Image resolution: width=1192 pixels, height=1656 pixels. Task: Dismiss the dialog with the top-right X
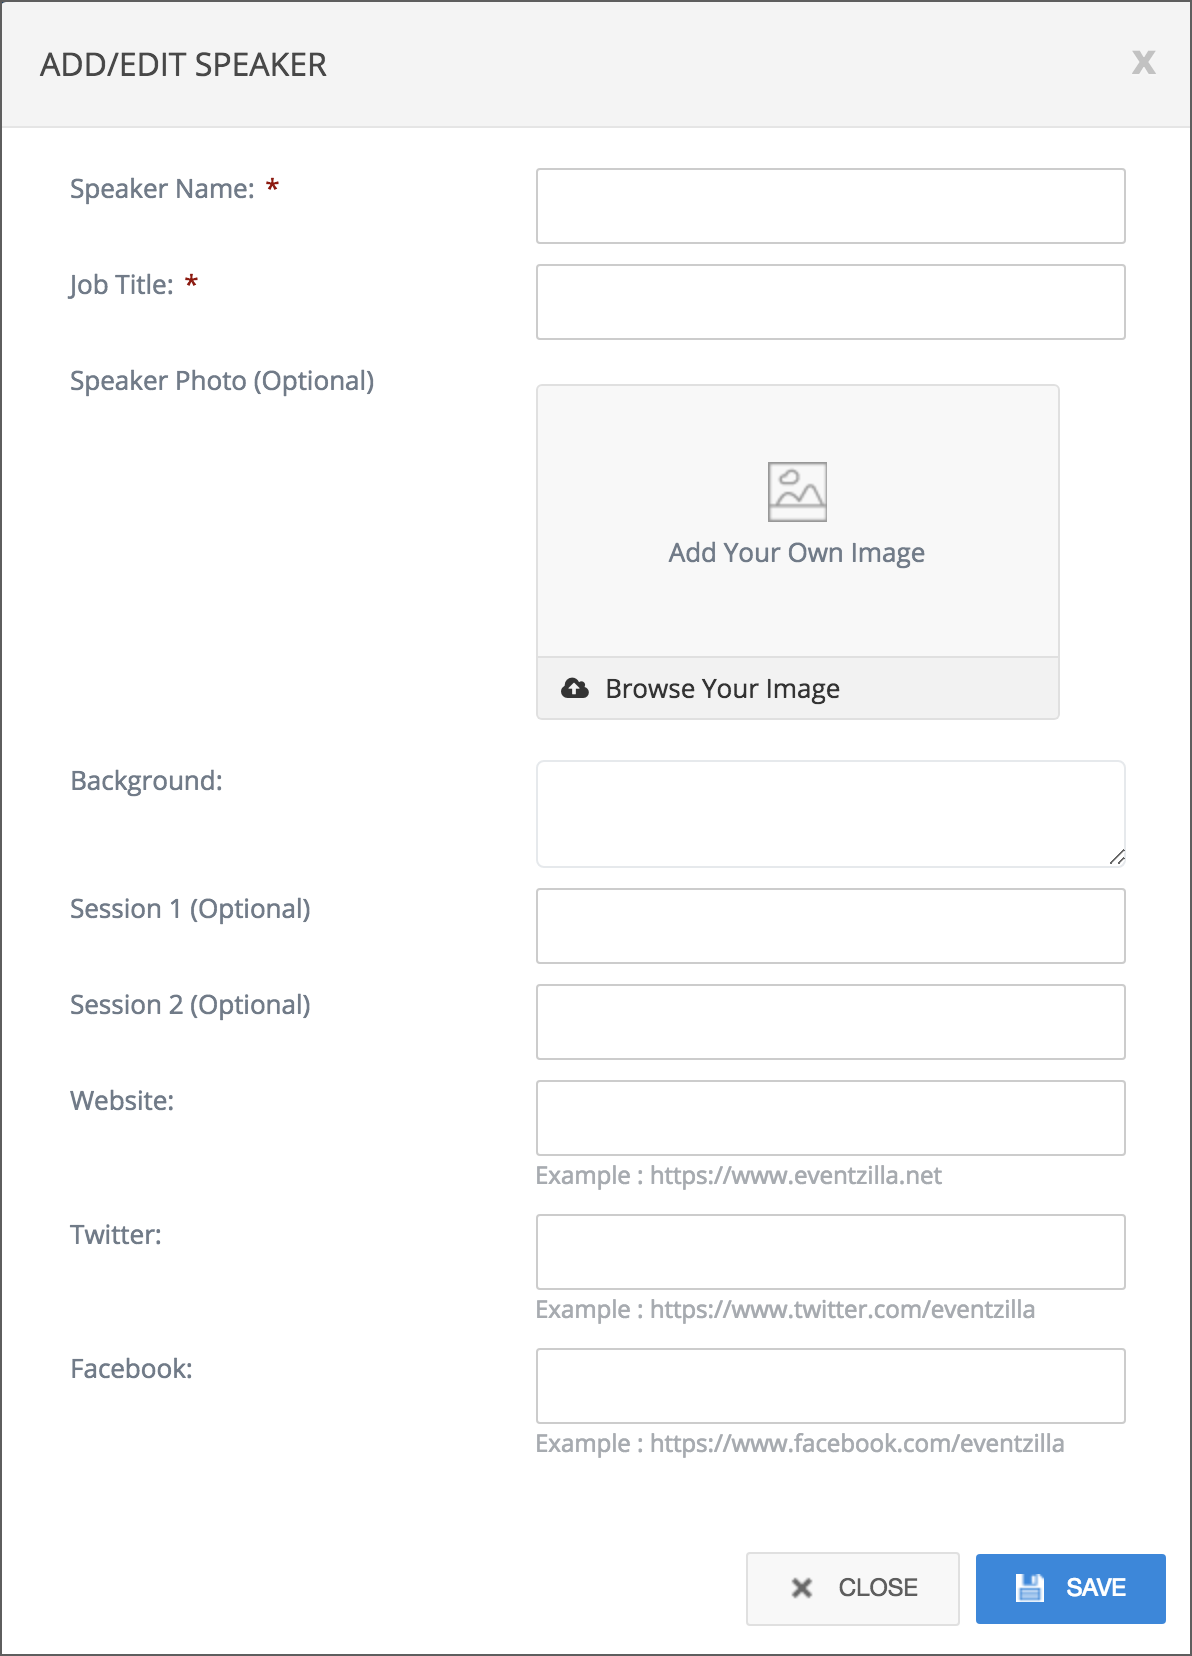pos(1143,63)
